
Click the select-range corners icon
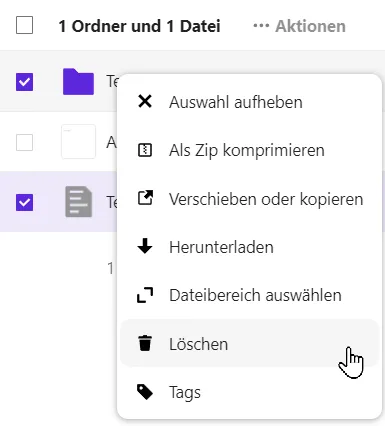tap(145, 295)
